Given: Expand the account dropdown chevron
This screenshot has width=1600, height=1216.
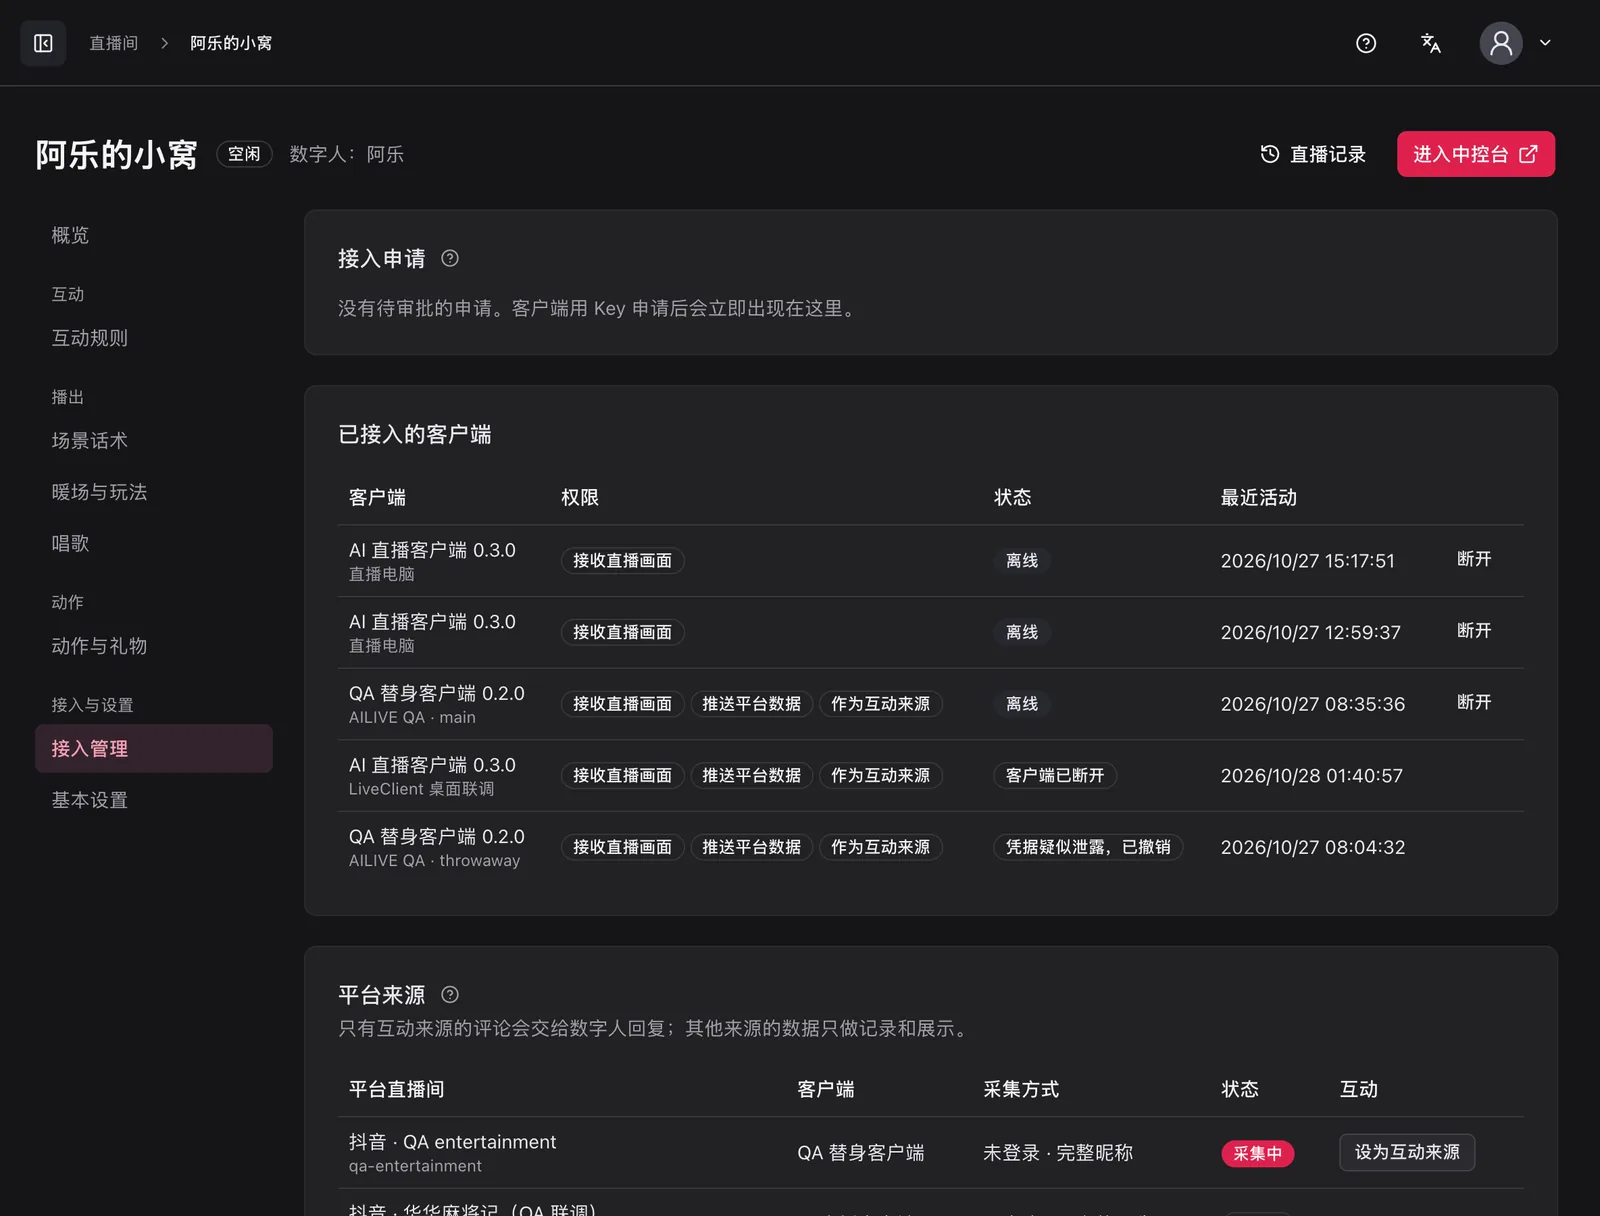Looking at the screenshot, I should [1545, 43].
